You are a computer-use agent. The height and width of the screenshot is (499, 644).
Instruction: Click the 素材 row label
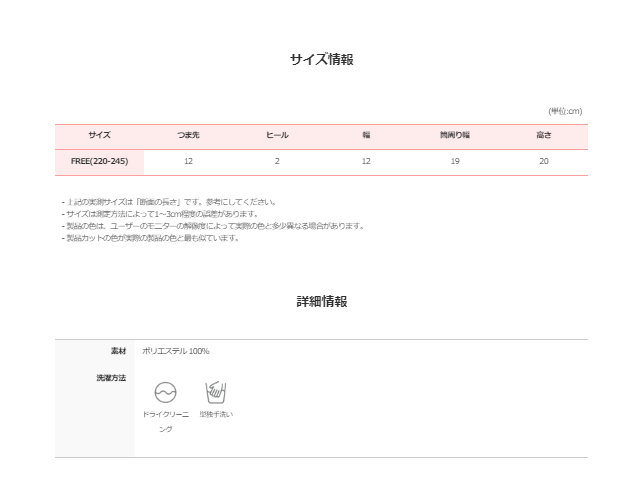pos(119,351)
